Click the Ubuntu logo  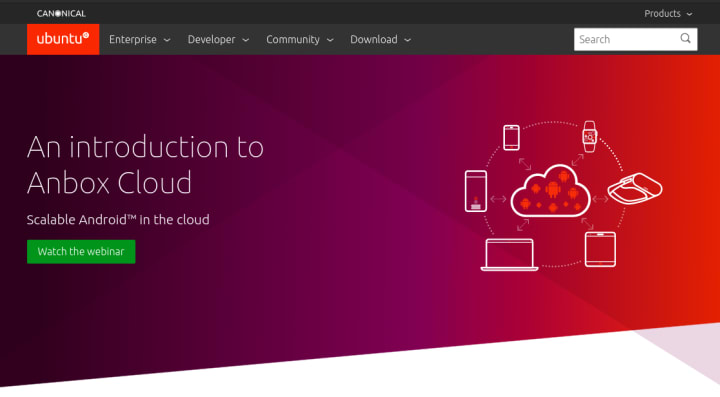coord(63,39)
